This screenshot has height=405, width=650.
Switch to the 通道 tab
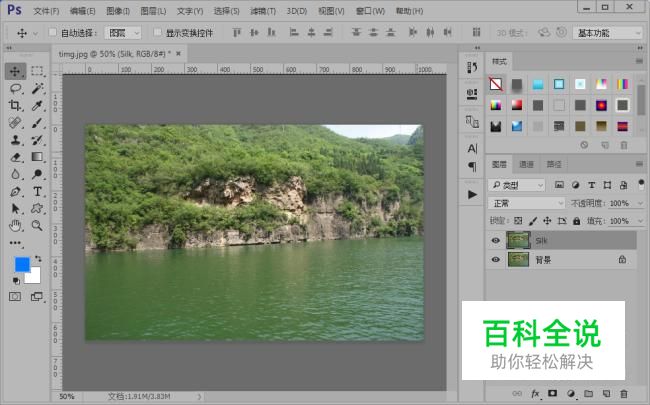pyautogui.click(x=526, y=165)
